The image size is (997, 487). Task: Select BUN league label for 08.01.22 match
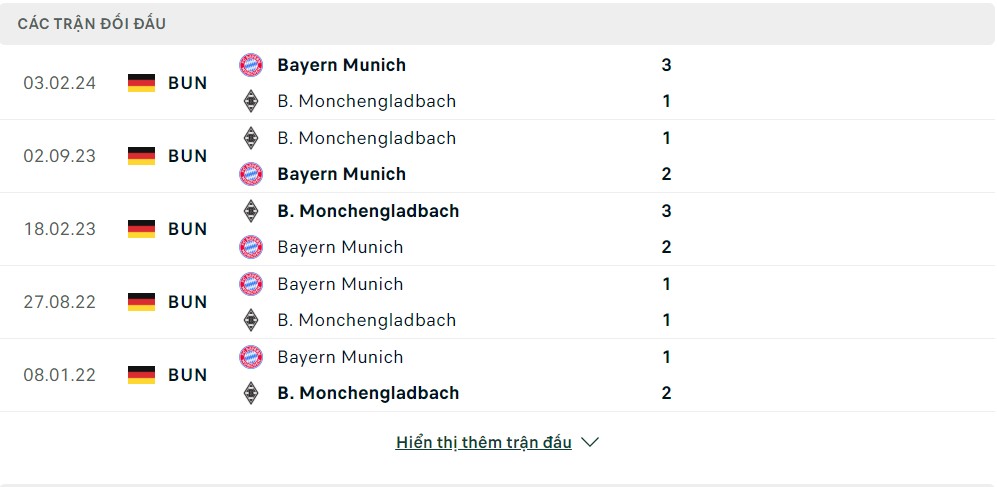188,375
